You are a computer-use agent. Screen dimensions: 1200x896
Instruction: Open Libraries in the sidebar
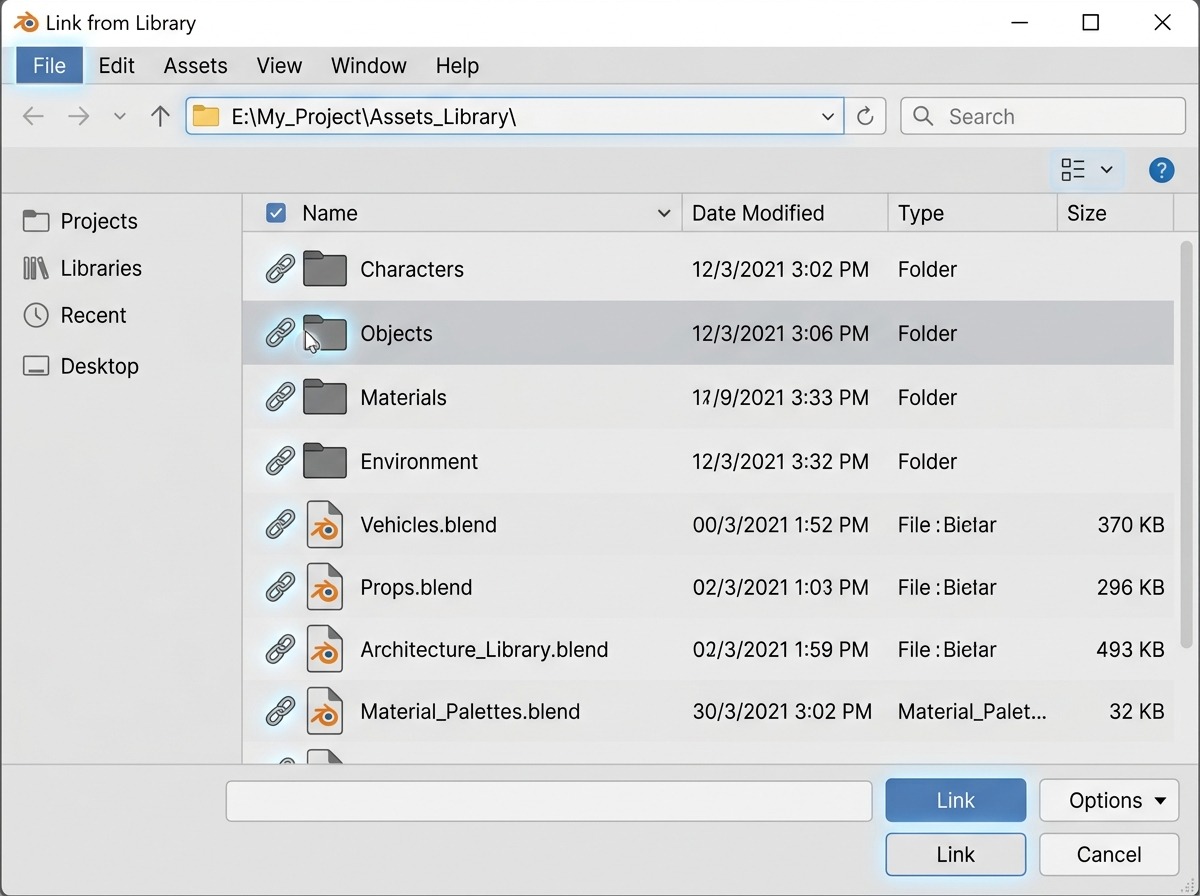pos(82,268)
